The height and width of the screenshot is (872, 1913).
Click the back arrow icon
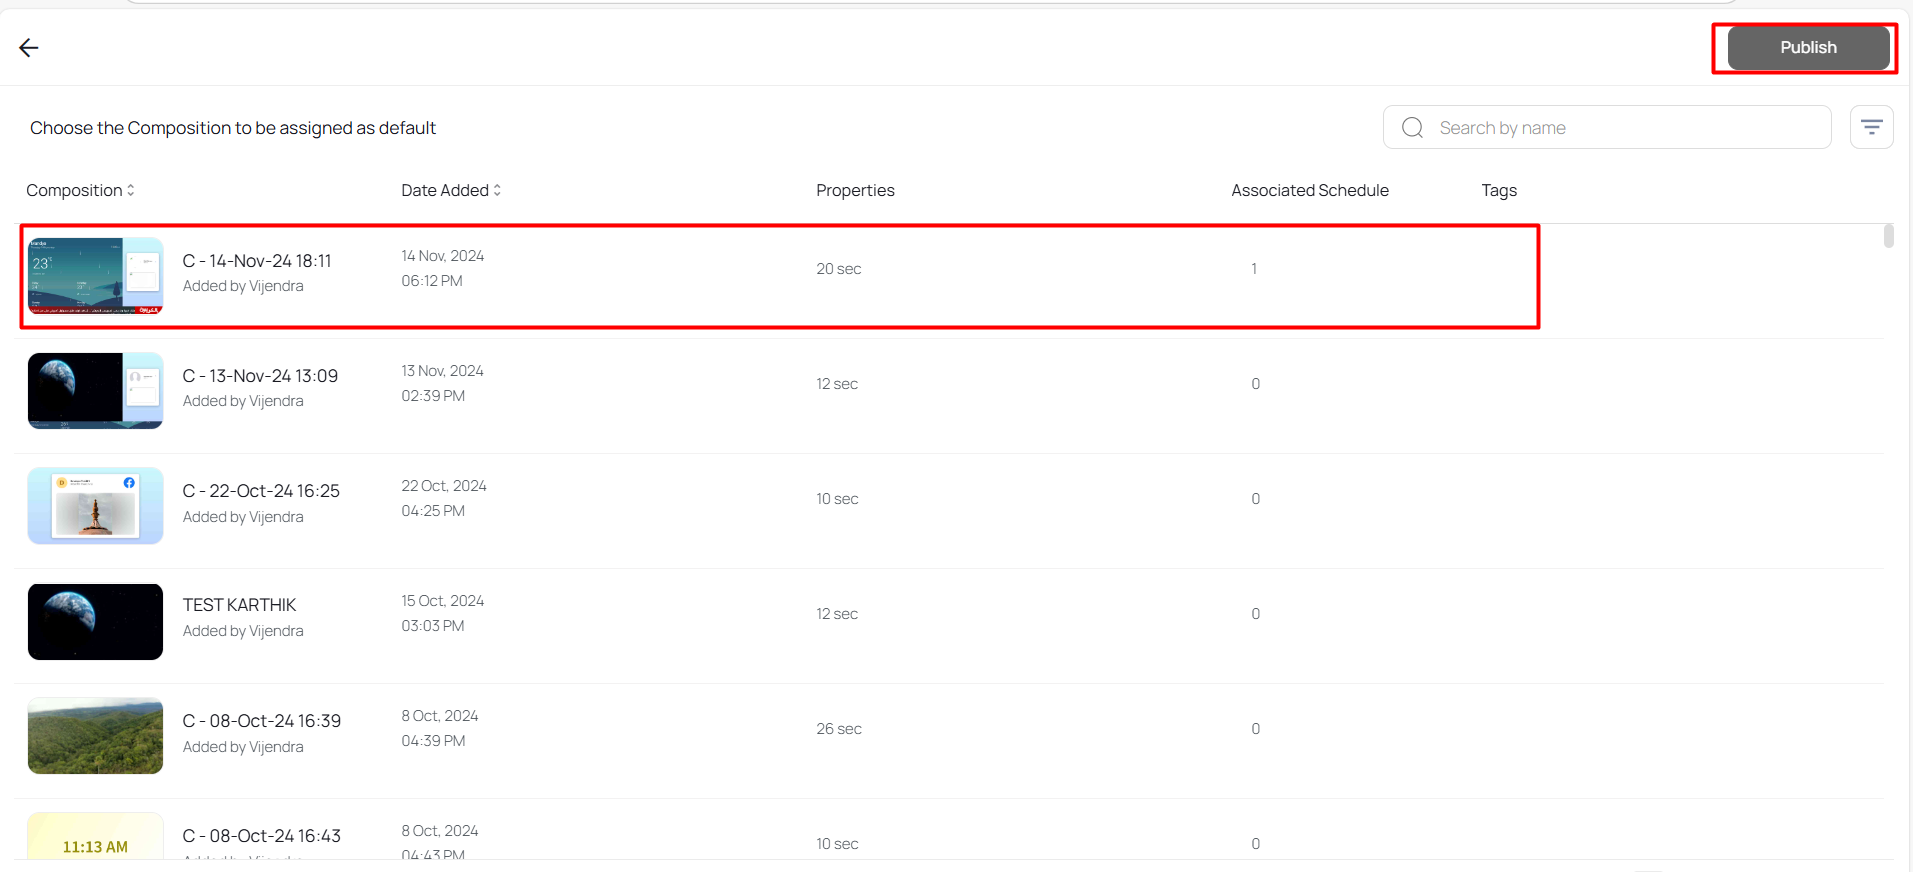click(x=28, y=48)
